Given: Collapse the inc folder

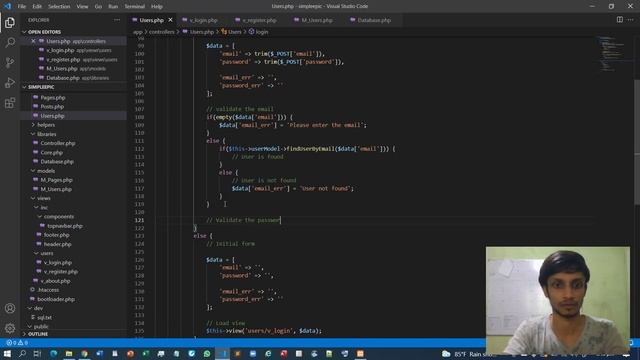Looking at the screenshot, I should tap(44, 207).
